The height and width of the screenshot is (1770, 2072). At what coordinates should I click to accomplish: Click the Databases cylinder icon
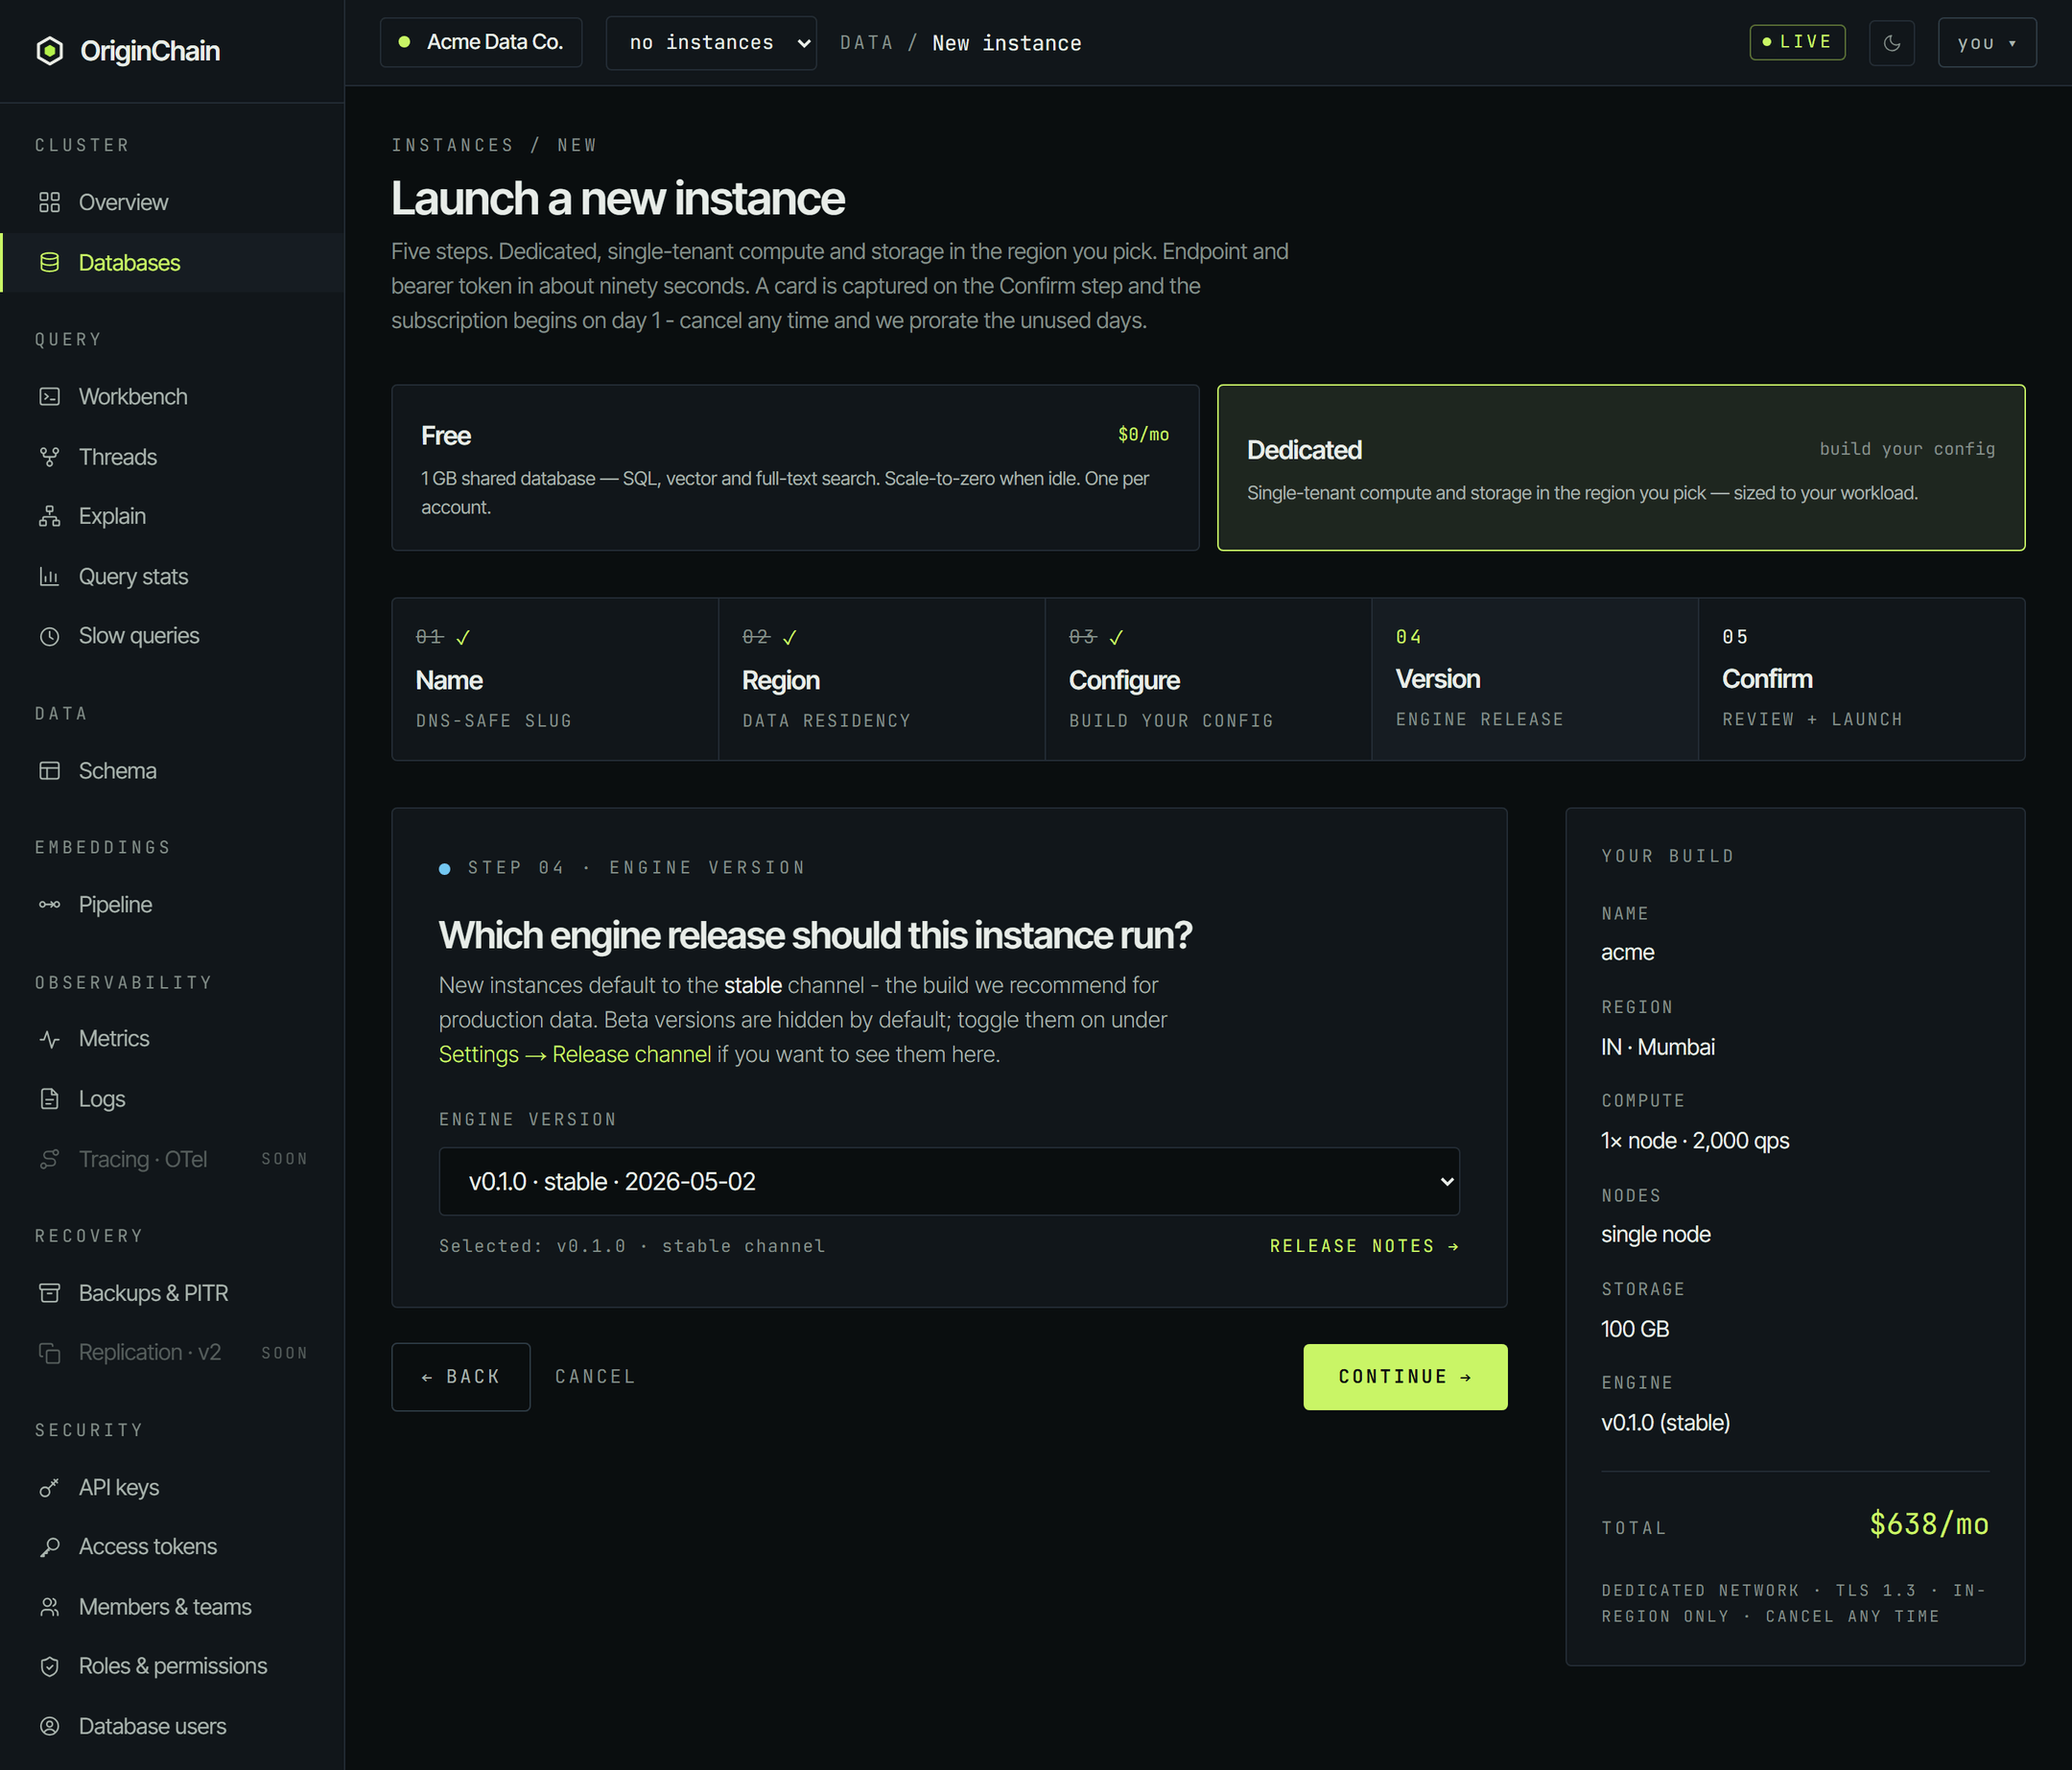[49, 263]
